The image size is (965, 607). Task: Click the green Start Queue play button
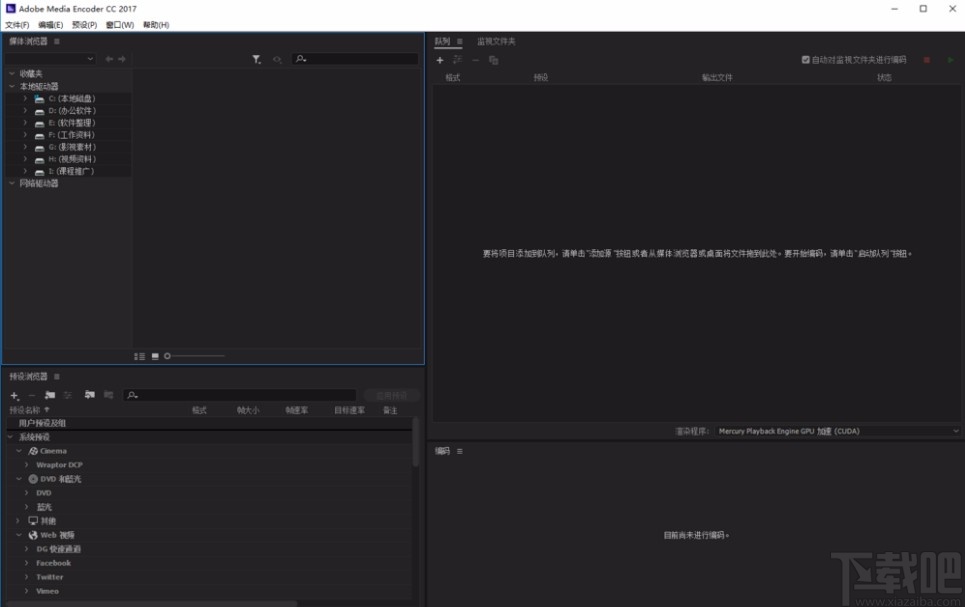pyautogui.click(x=950, y=60)
